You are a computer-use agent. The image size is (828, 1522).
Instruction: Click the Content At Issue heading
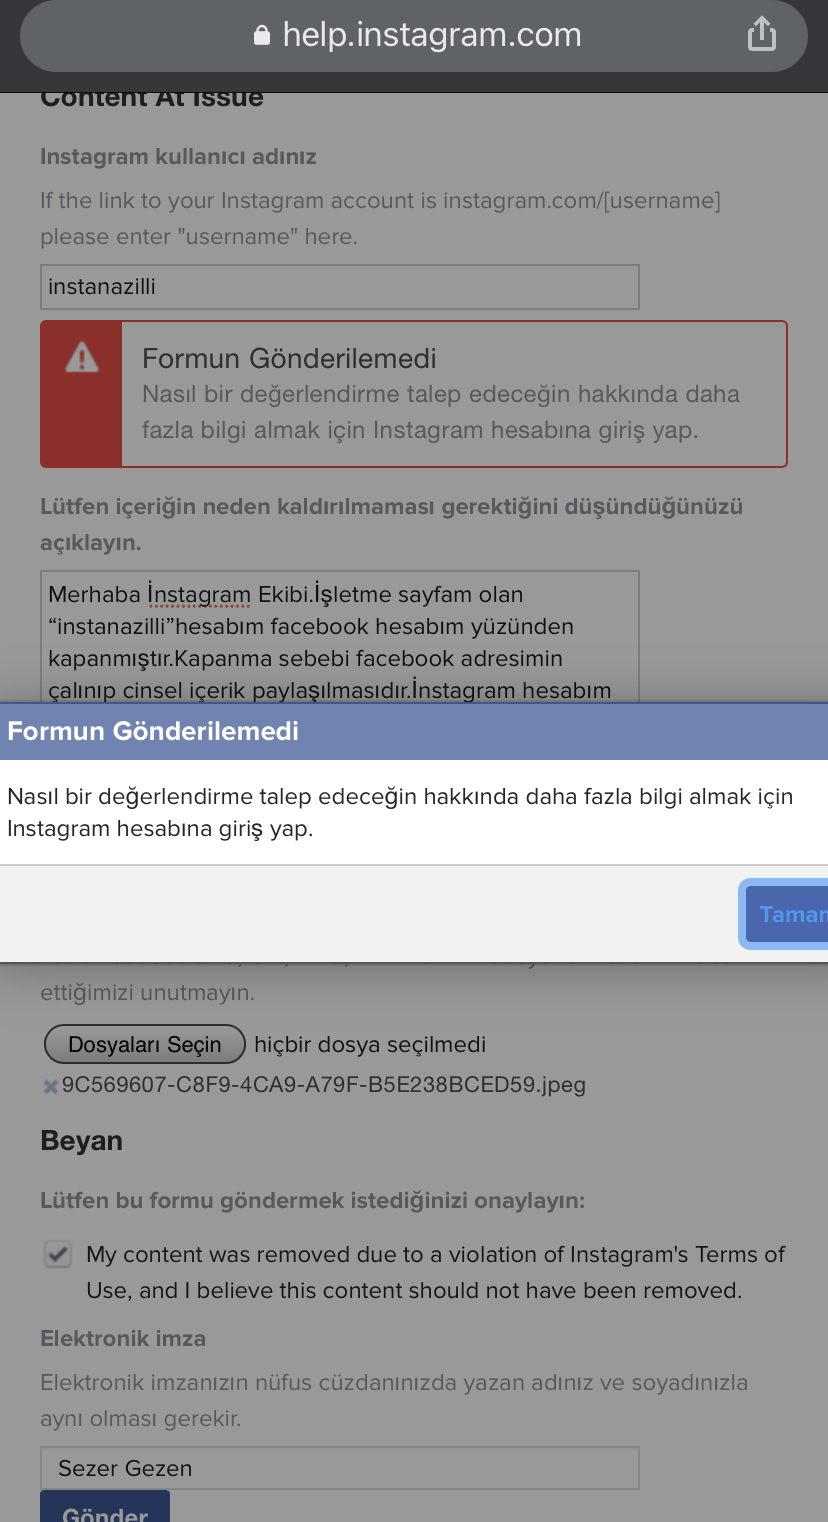[x=152, y=98]
